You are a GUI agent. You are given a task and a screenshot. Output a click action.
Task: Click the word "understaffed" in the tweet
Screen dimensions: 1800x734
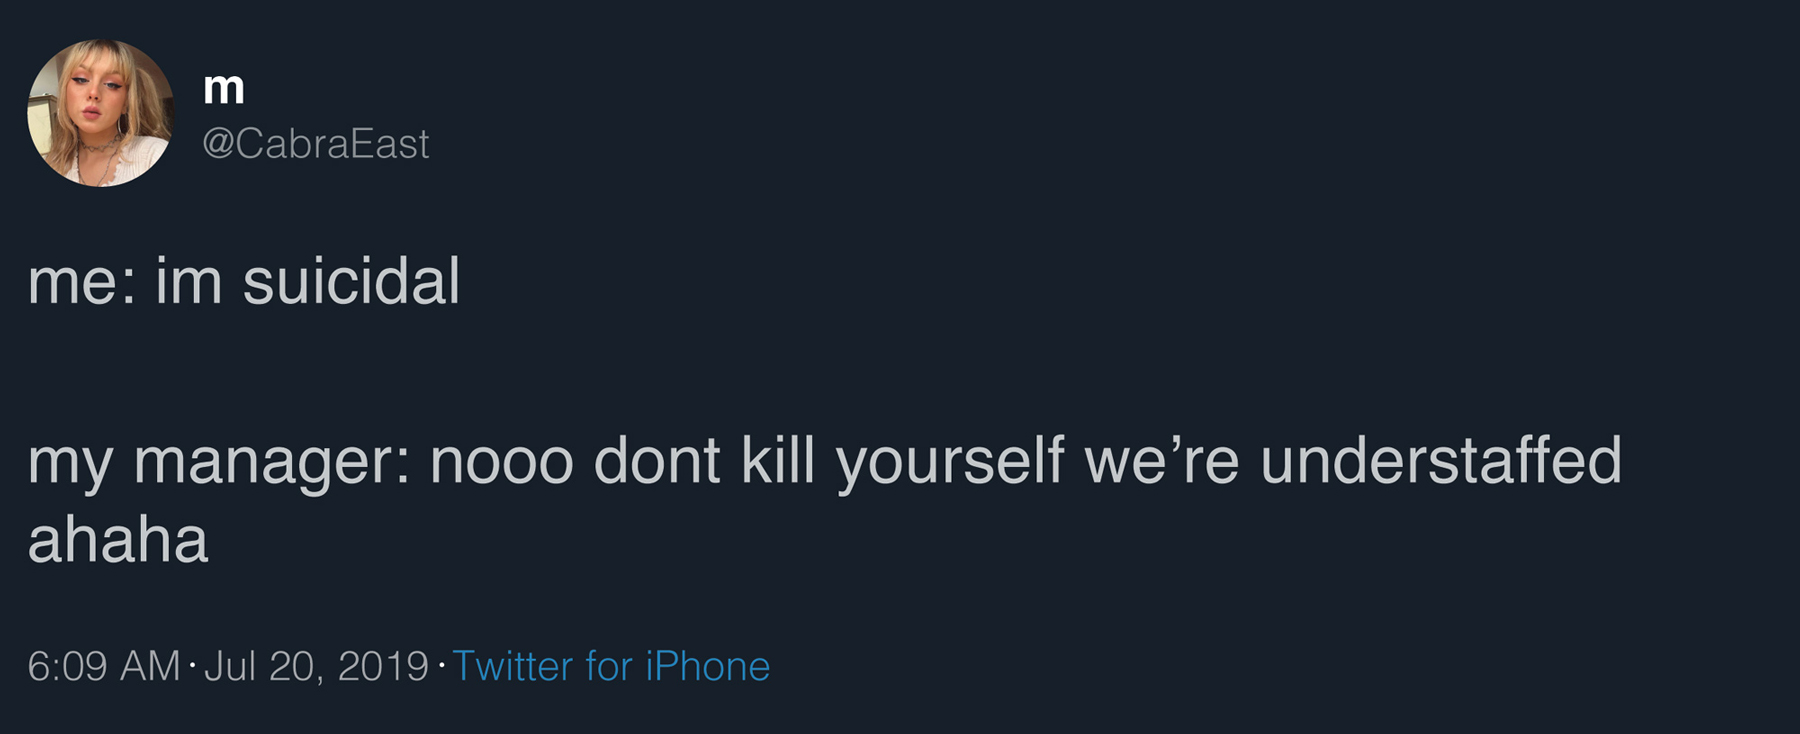point(1441,461)
